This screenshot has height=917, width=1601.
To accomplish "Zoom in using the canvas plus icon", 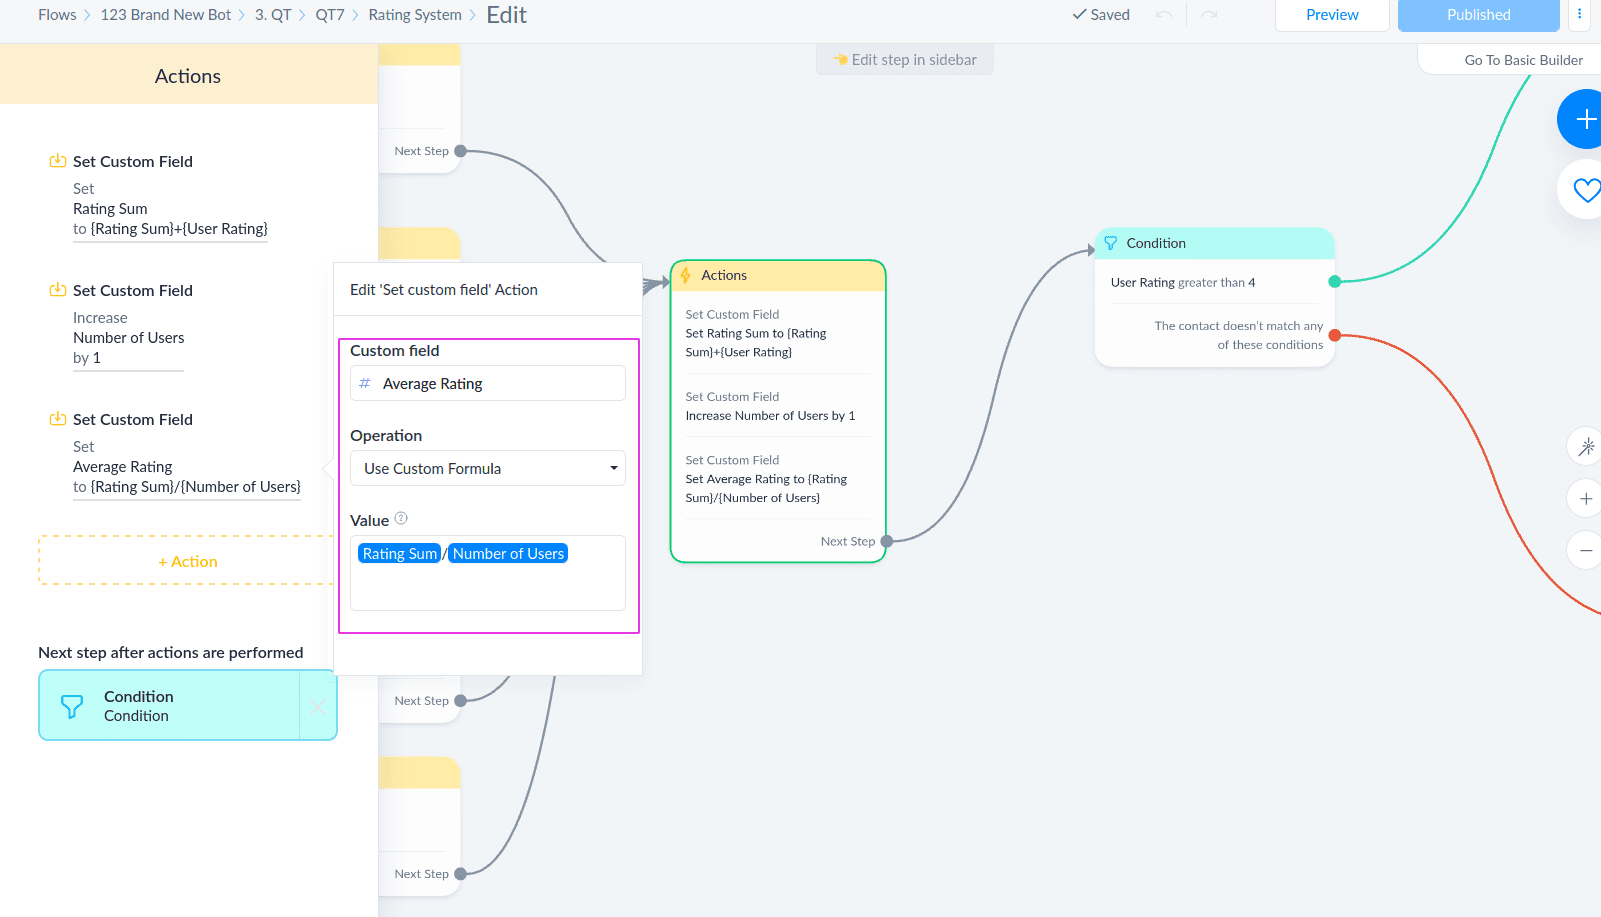I will pyautogui.click(x=1585, y=498).
